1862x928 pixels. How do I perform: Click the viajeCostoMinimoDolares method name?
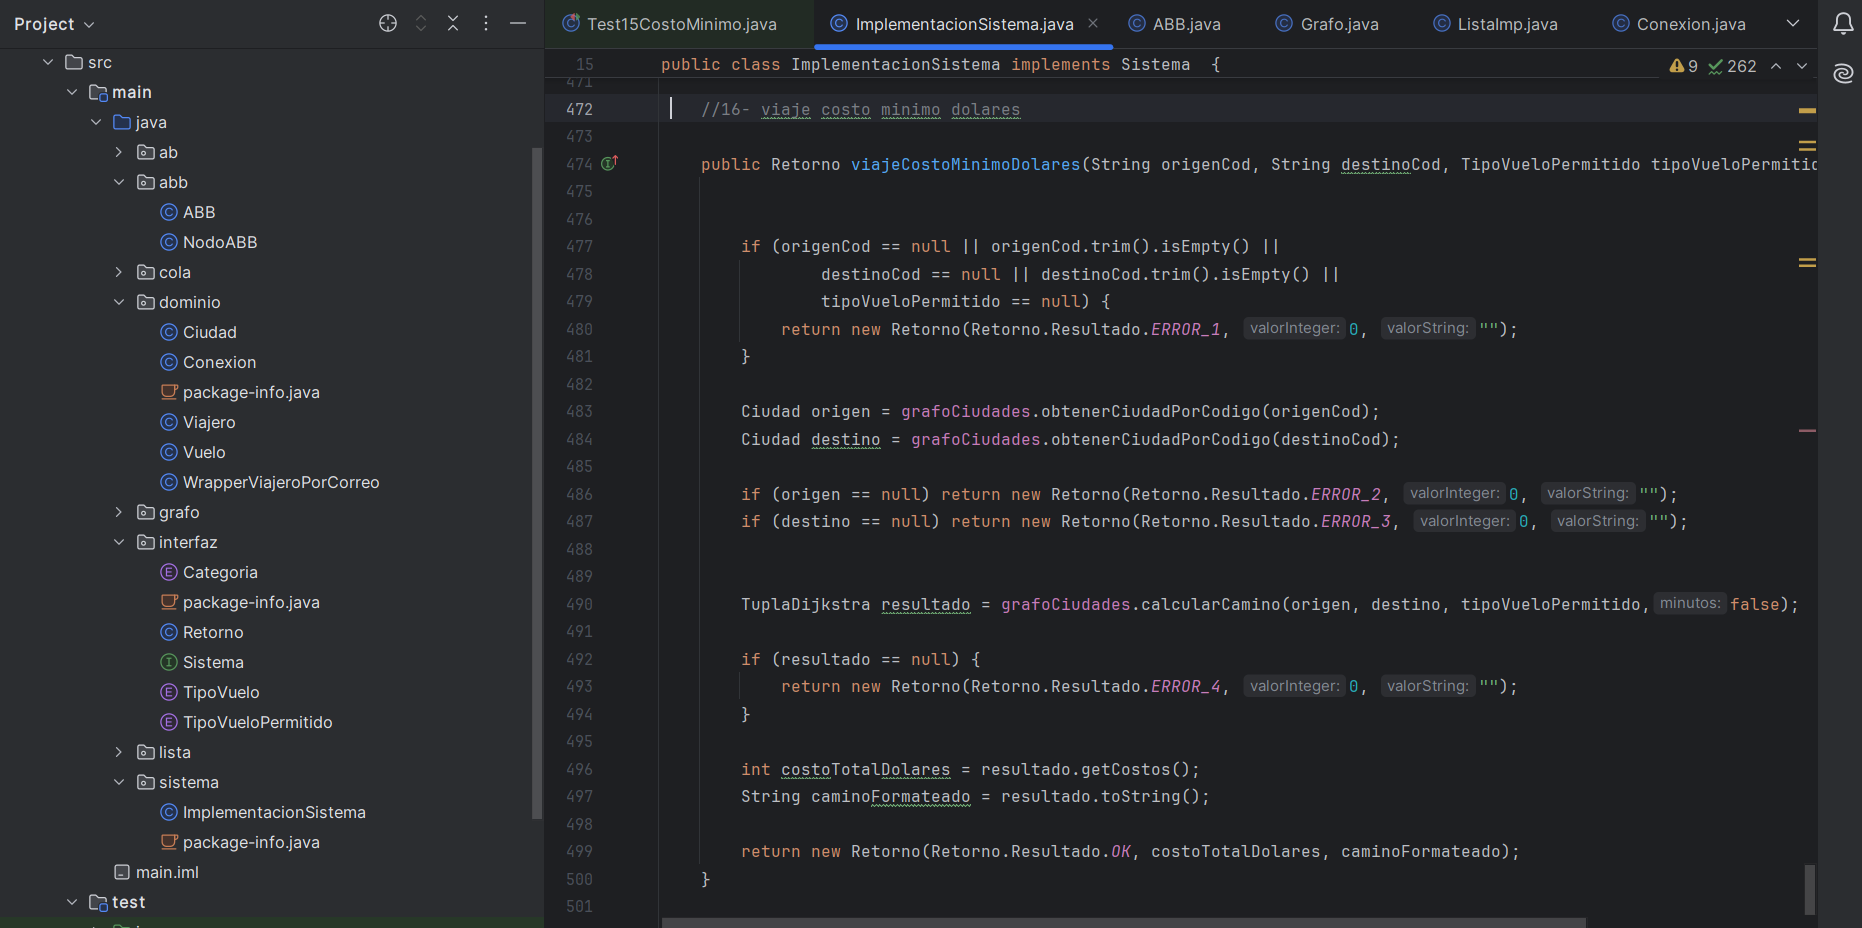965,164
